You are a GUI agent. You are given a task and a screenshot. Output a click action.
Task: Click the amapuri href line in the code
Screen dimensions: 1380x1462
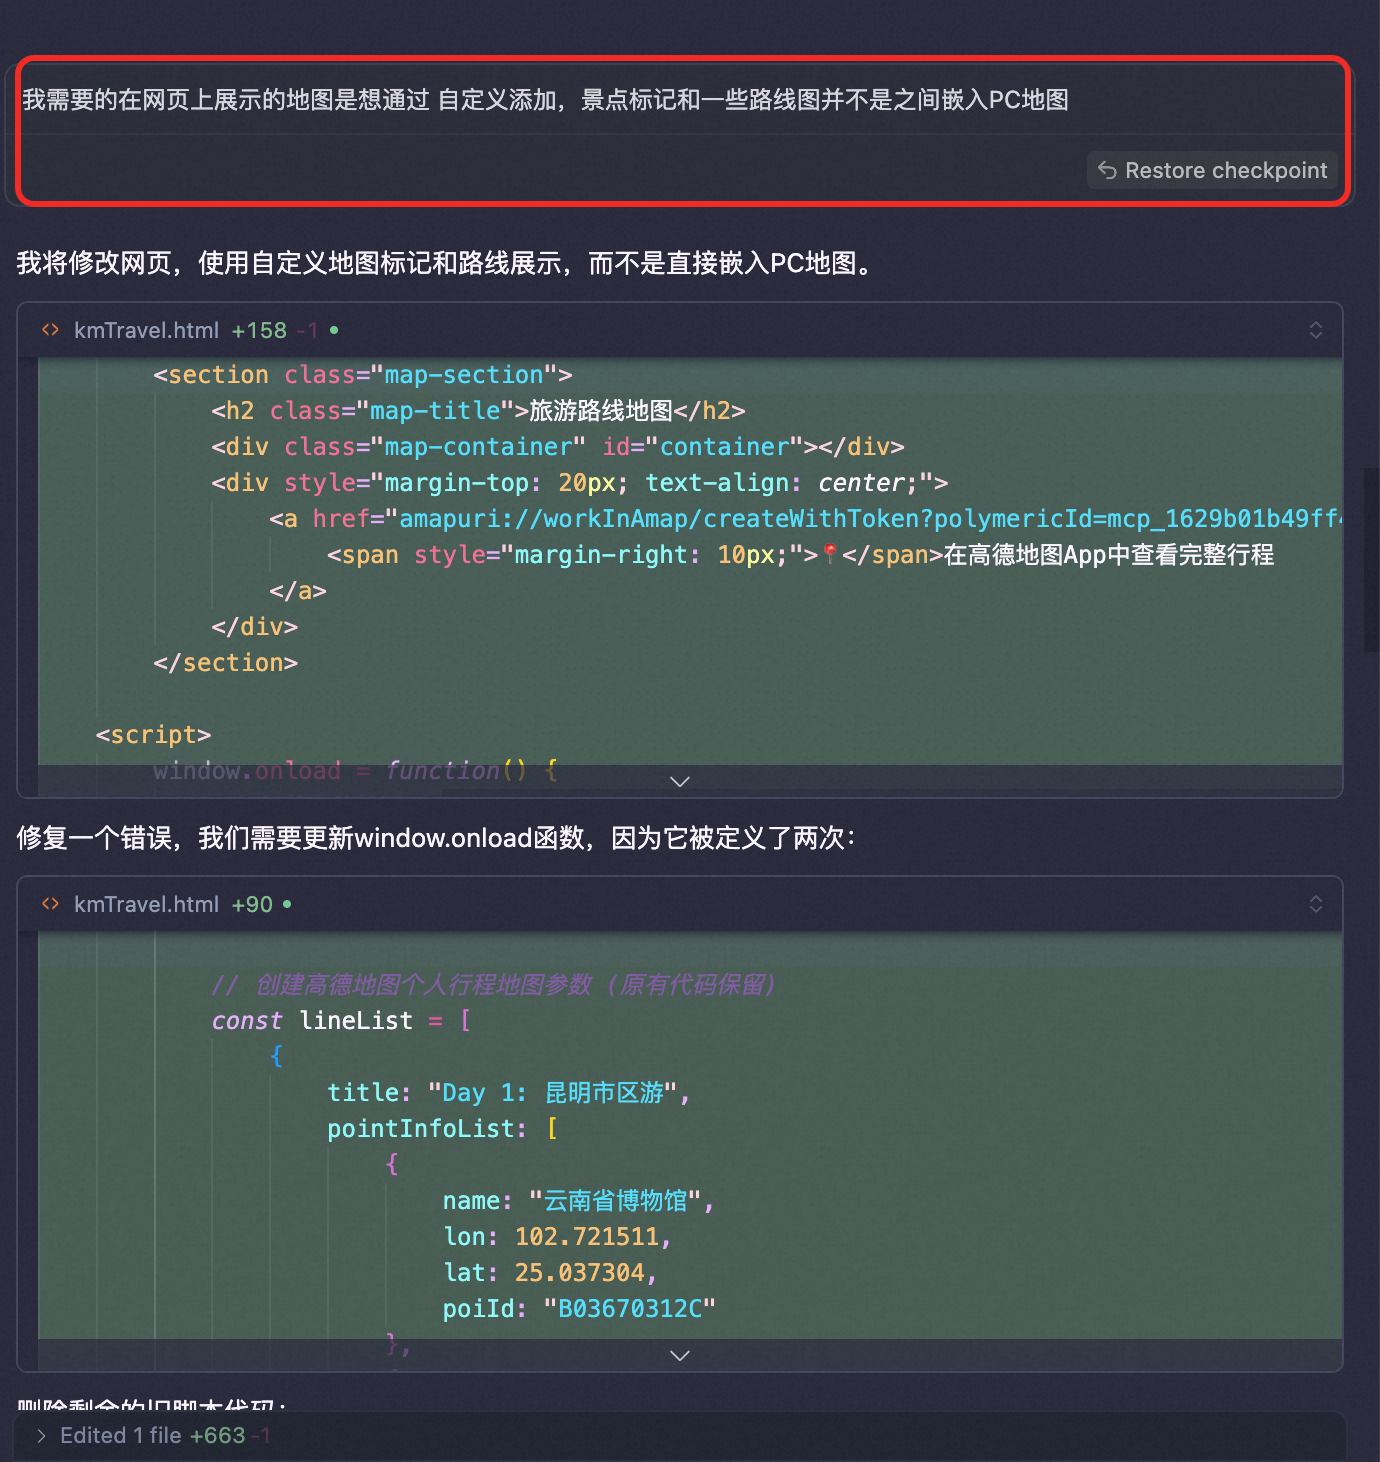tap(800, 518)
